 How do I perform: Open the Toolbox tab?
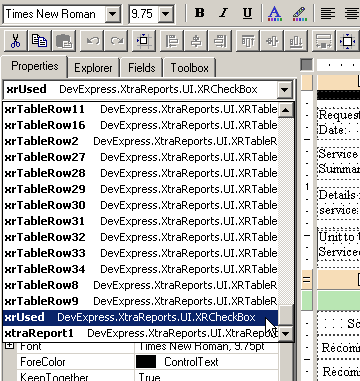190,68
